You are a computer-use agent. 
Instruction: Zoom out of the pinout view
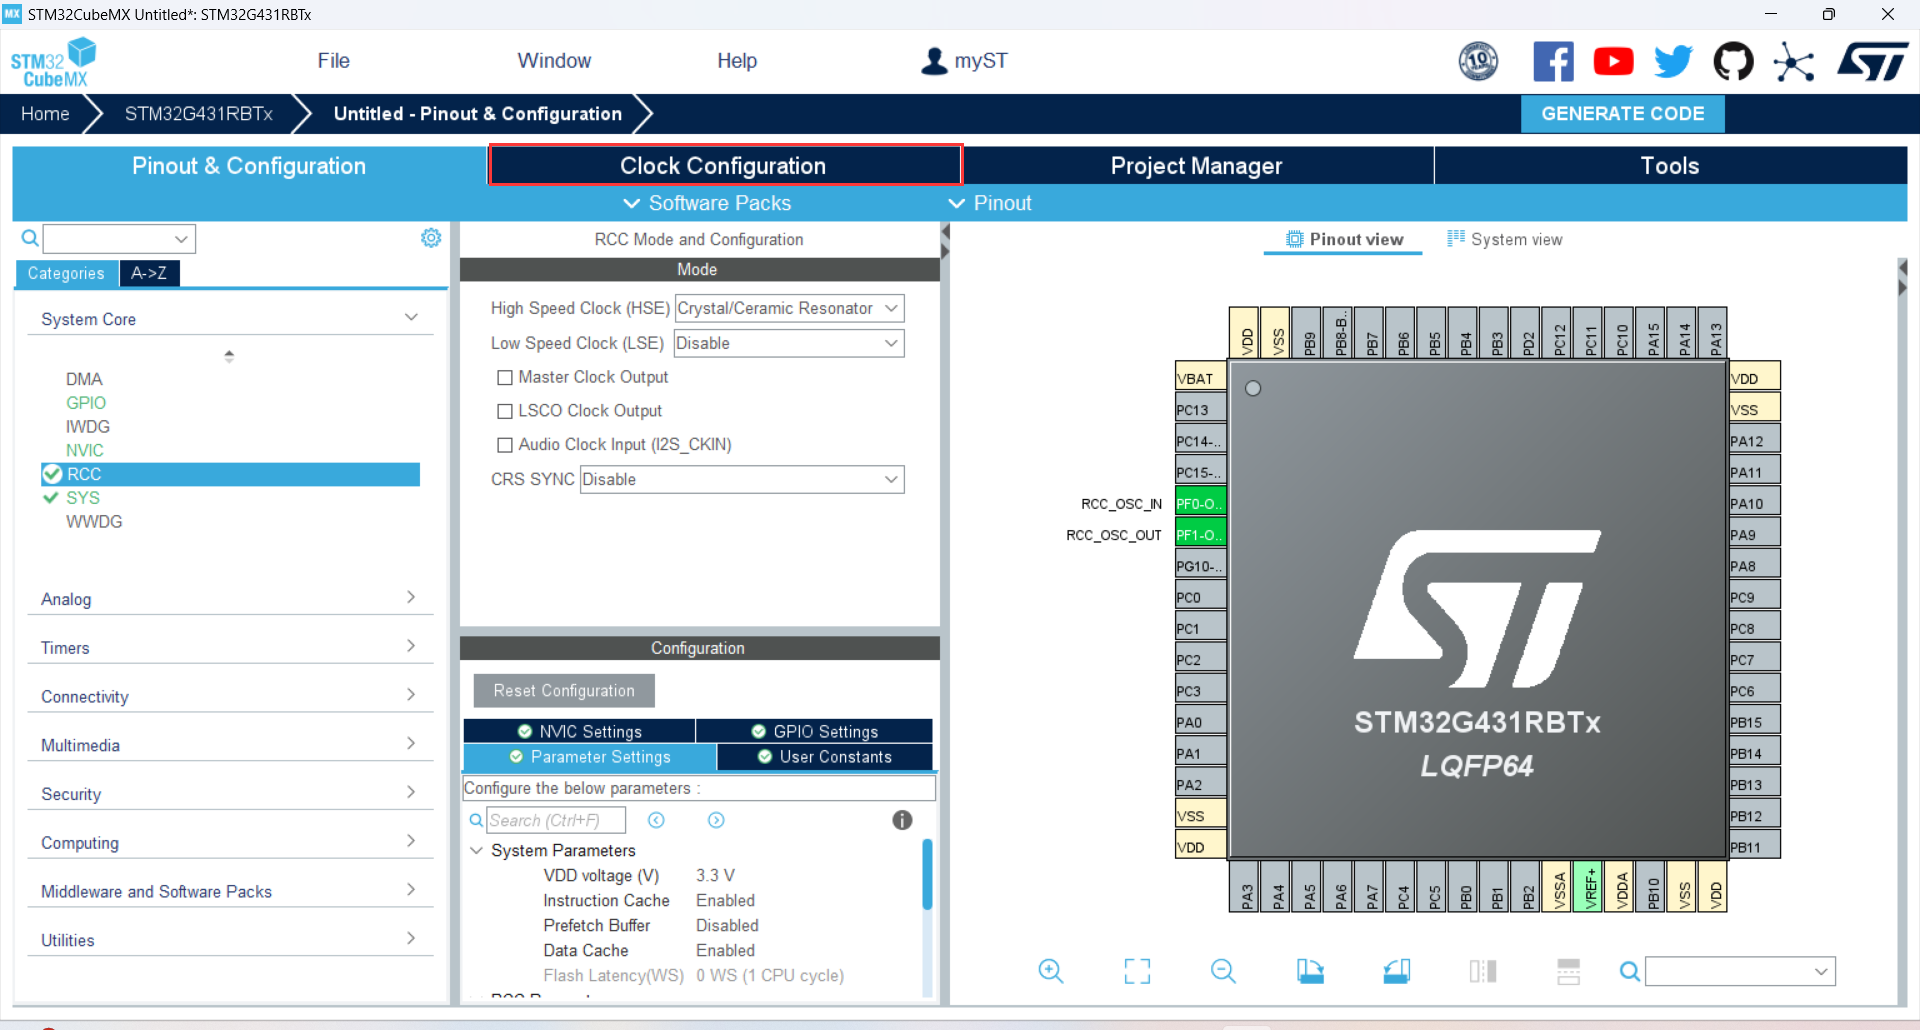click(x=1223, y=971)
